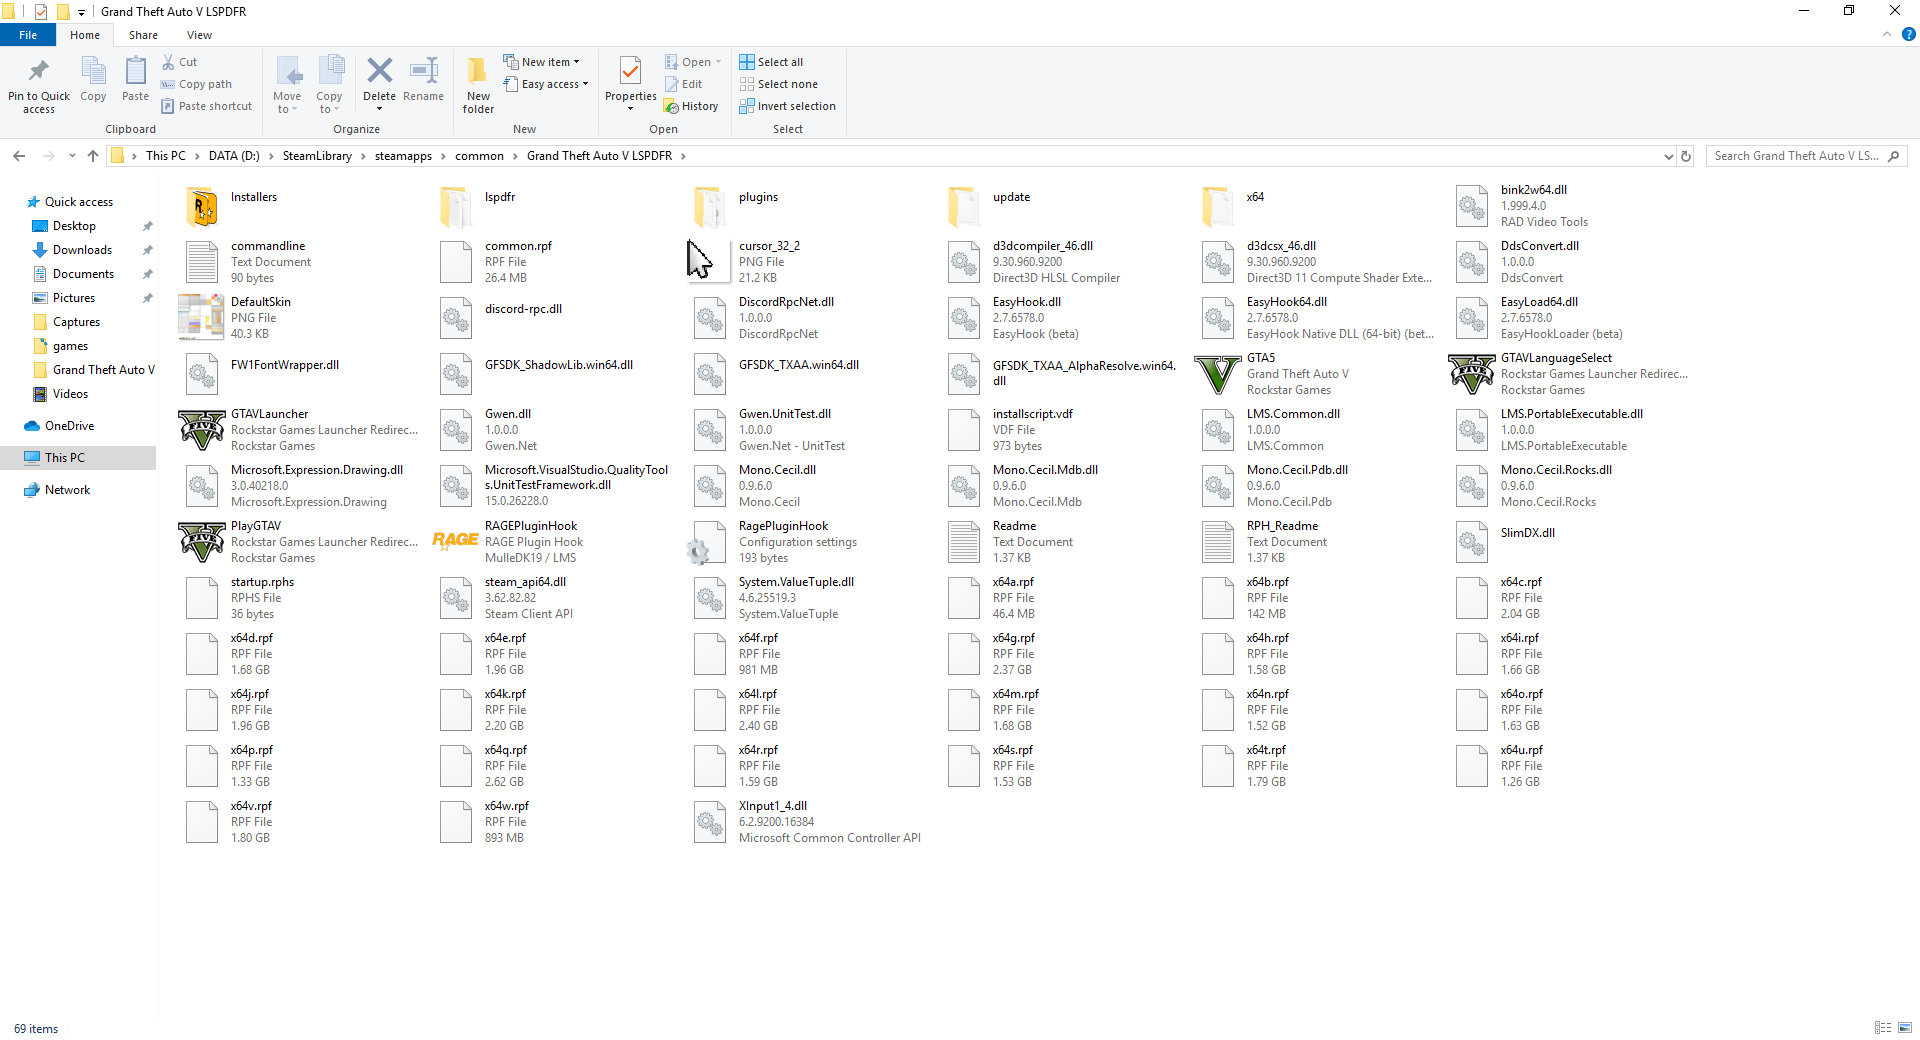1920x1040 pixels.
Task: Open Videos in the sidebar
Action: [70, 394]
